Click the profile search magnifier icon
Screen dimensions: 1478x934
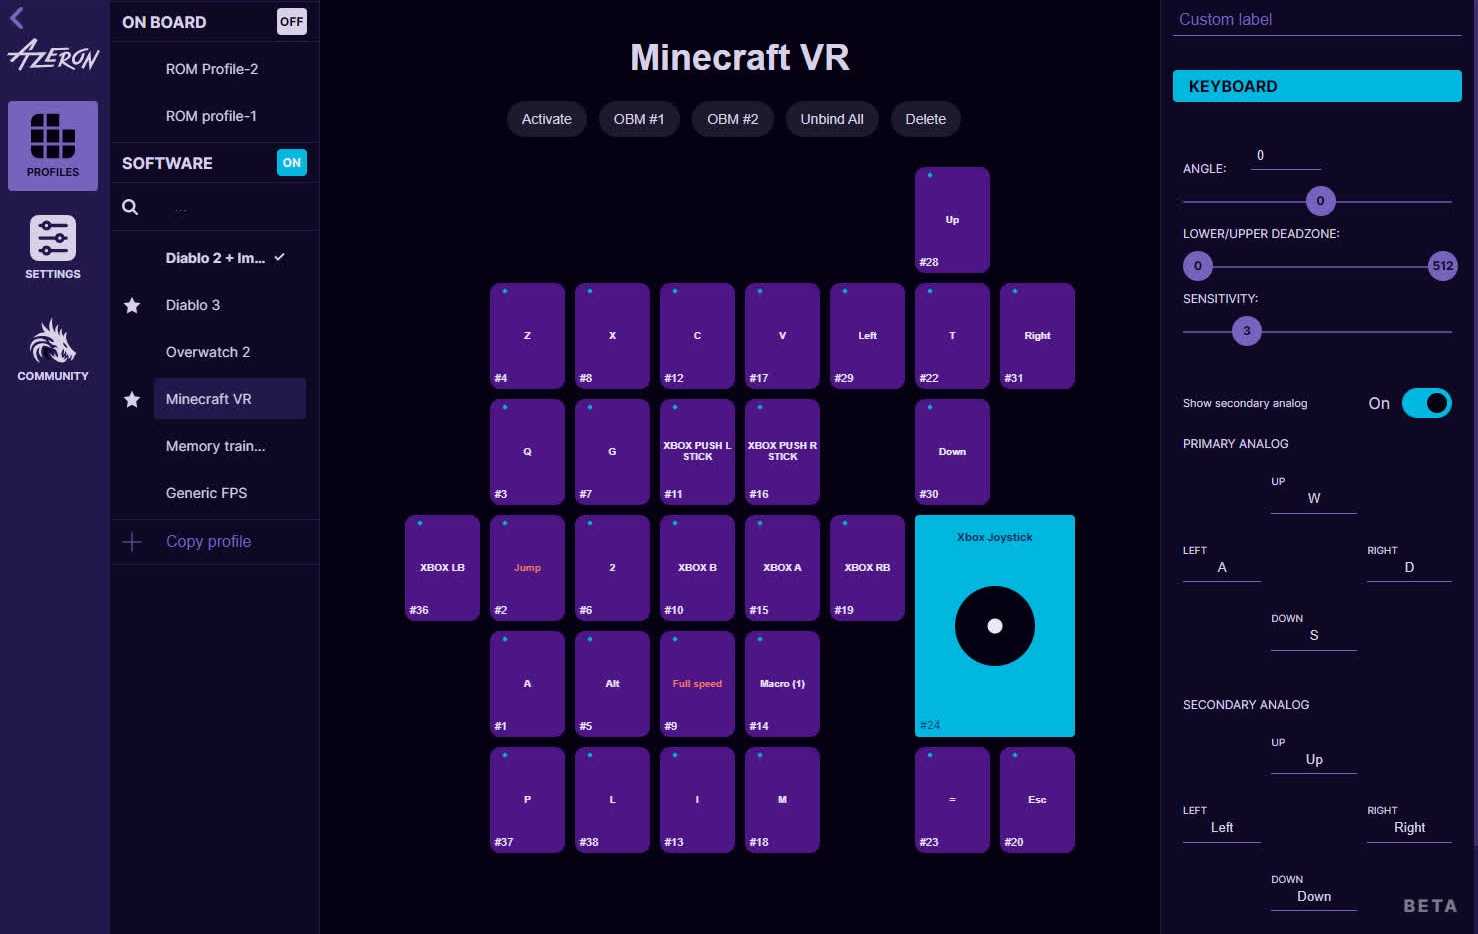point(130,207)
